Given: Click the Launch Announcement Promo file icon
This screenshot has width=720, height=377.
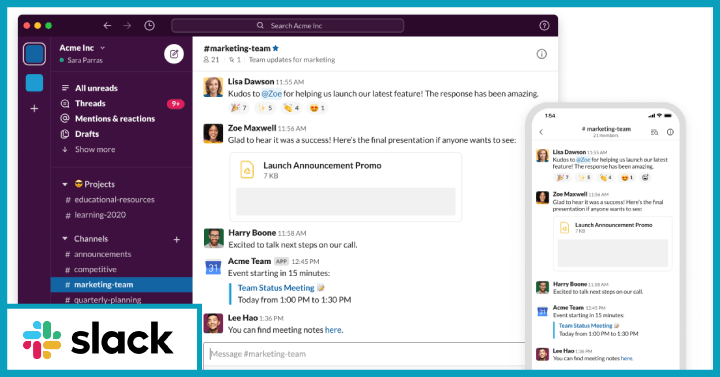Looking at the screenshot, I should pos(247,169).
